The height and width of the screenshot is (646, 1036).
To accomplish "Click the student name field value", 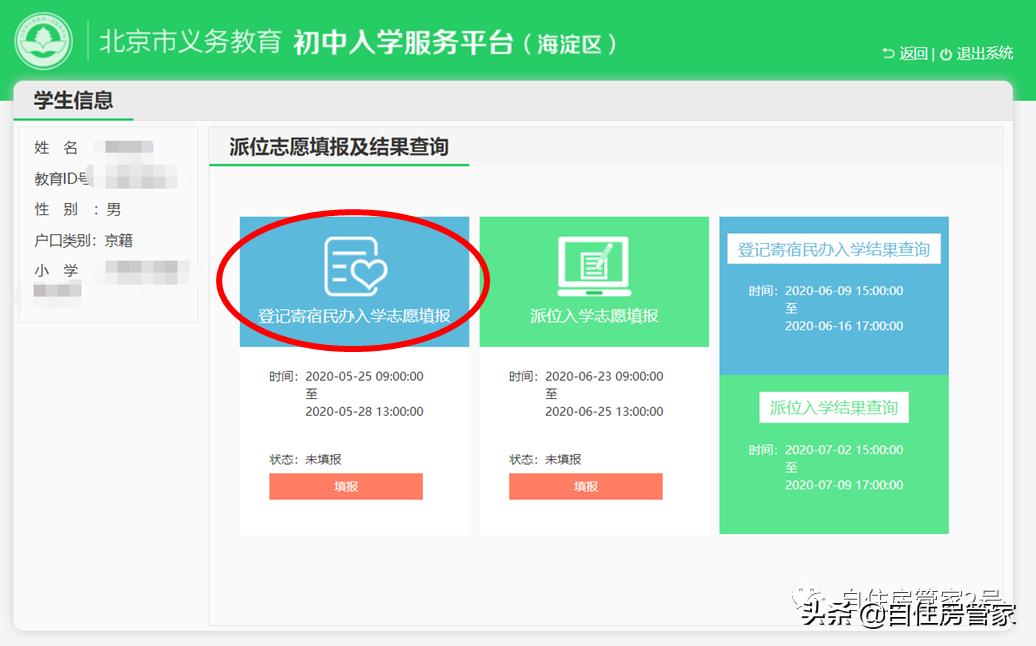I will point(130,147).
